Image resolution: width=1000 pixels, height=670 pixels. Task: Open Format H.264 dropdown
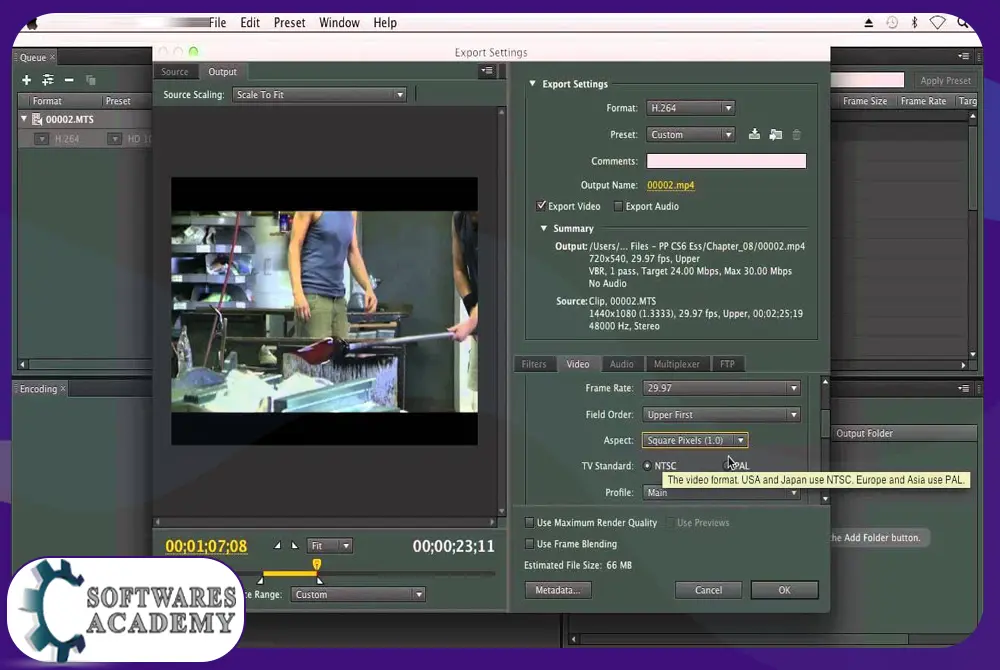click(691, 108)
